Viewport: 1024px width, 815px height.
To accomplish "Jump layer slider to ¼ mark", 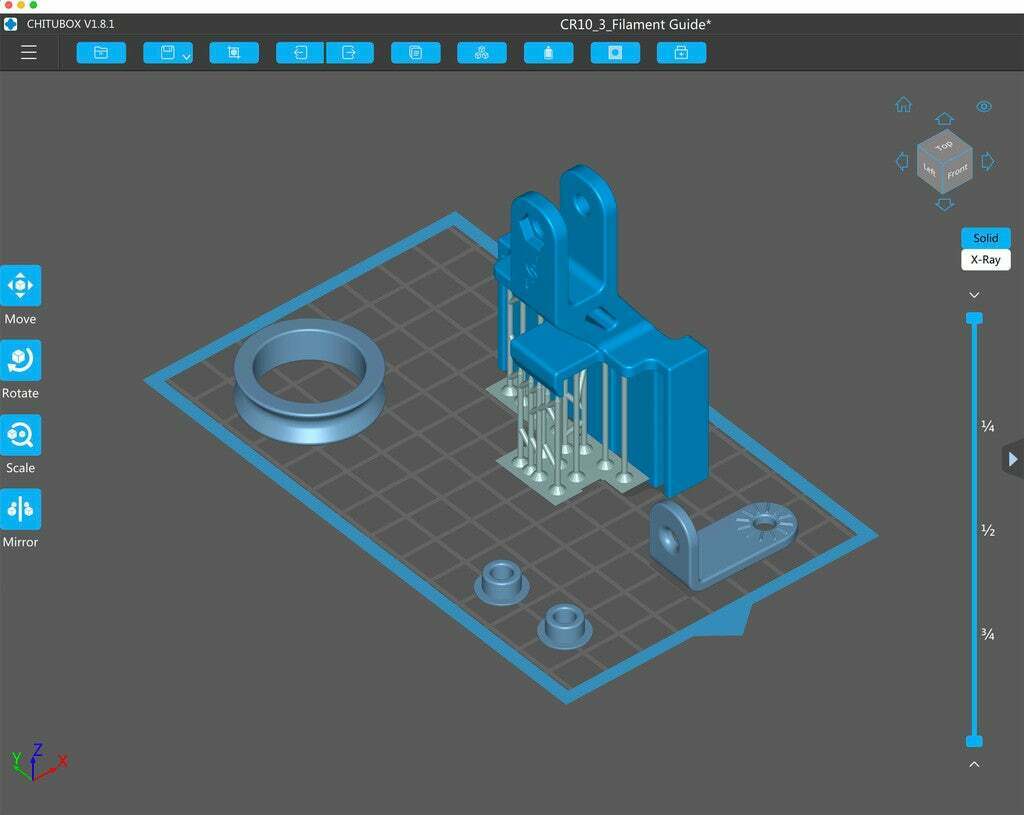I will click(987, 426).
